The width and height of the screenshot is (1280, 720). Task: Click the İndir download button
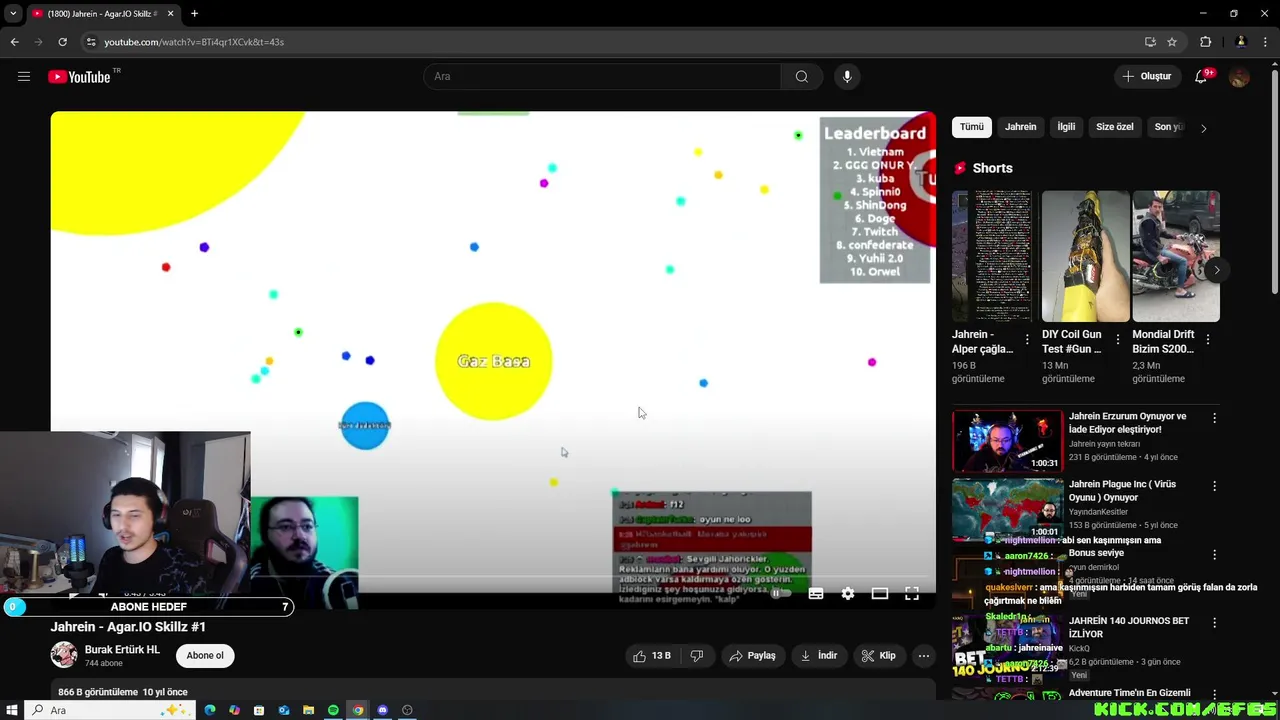[819, 656]
